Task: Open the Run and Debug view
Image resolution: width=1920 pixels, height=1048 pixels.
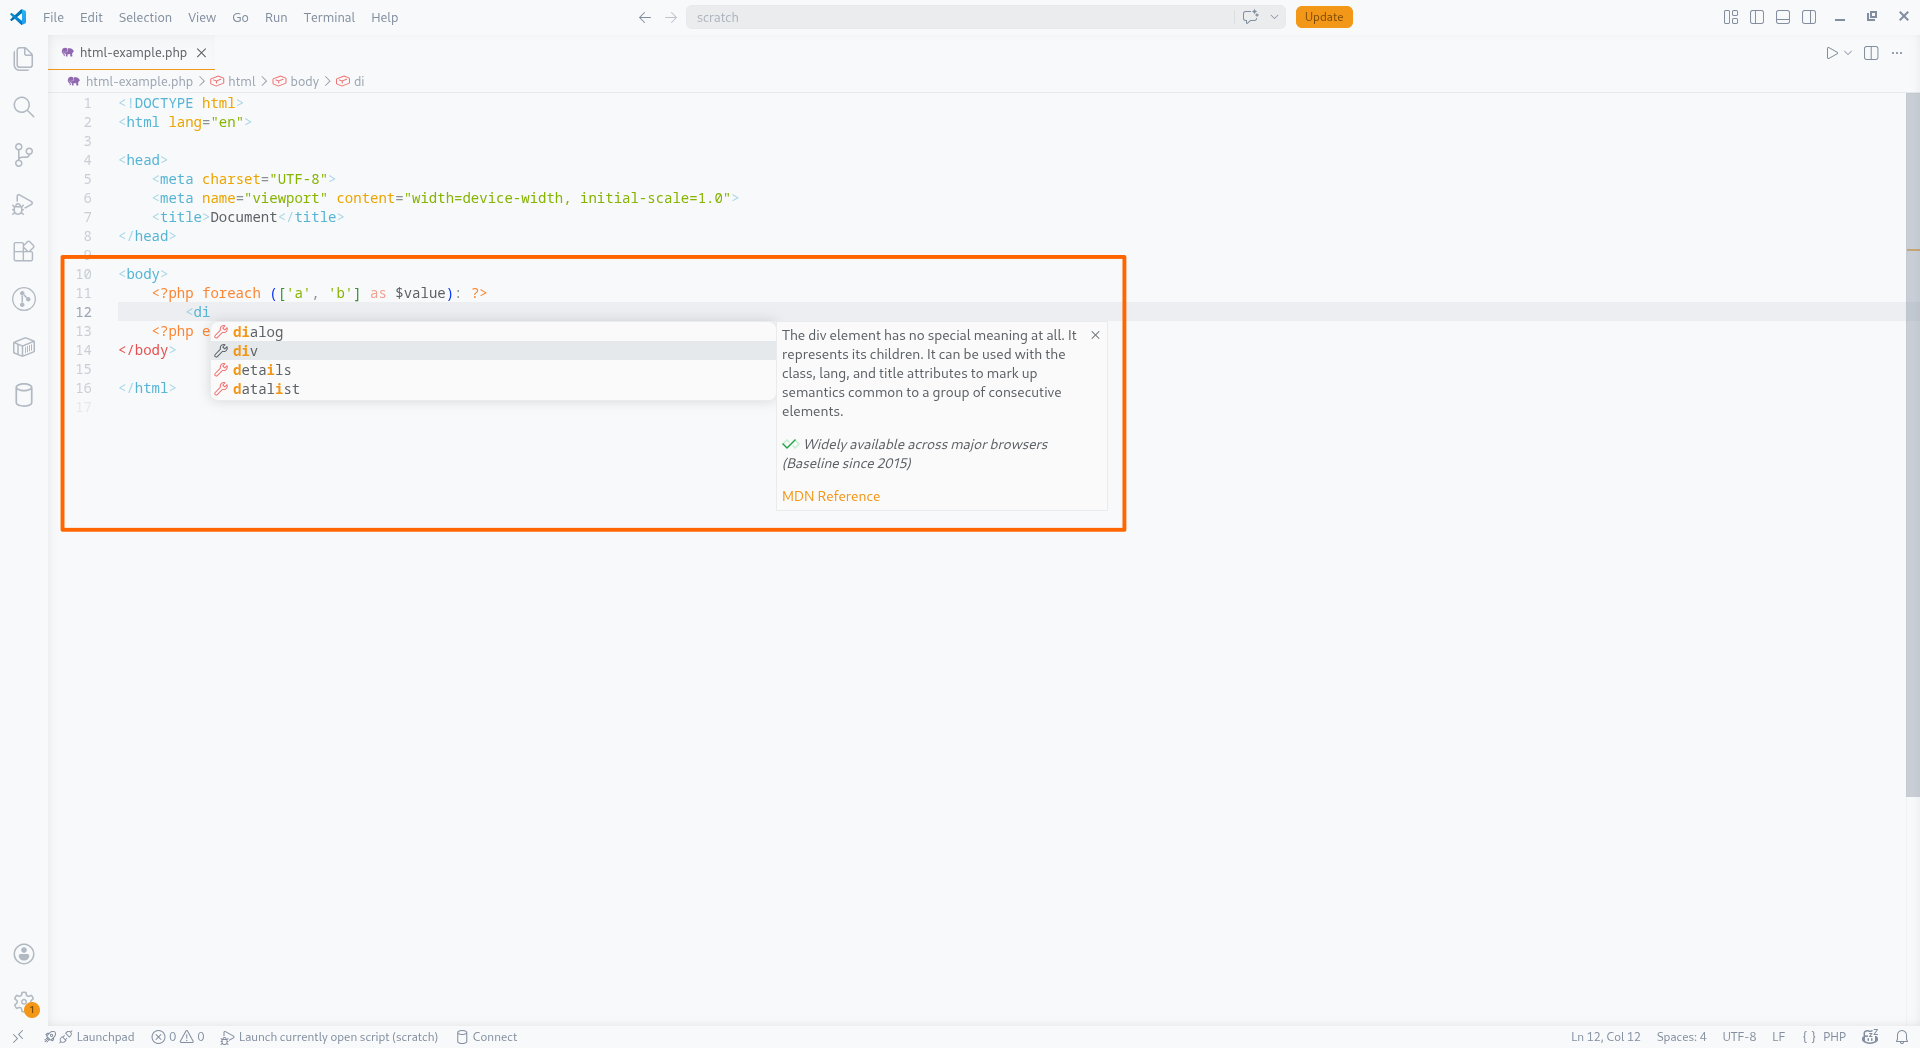Action: click(24, 204)
